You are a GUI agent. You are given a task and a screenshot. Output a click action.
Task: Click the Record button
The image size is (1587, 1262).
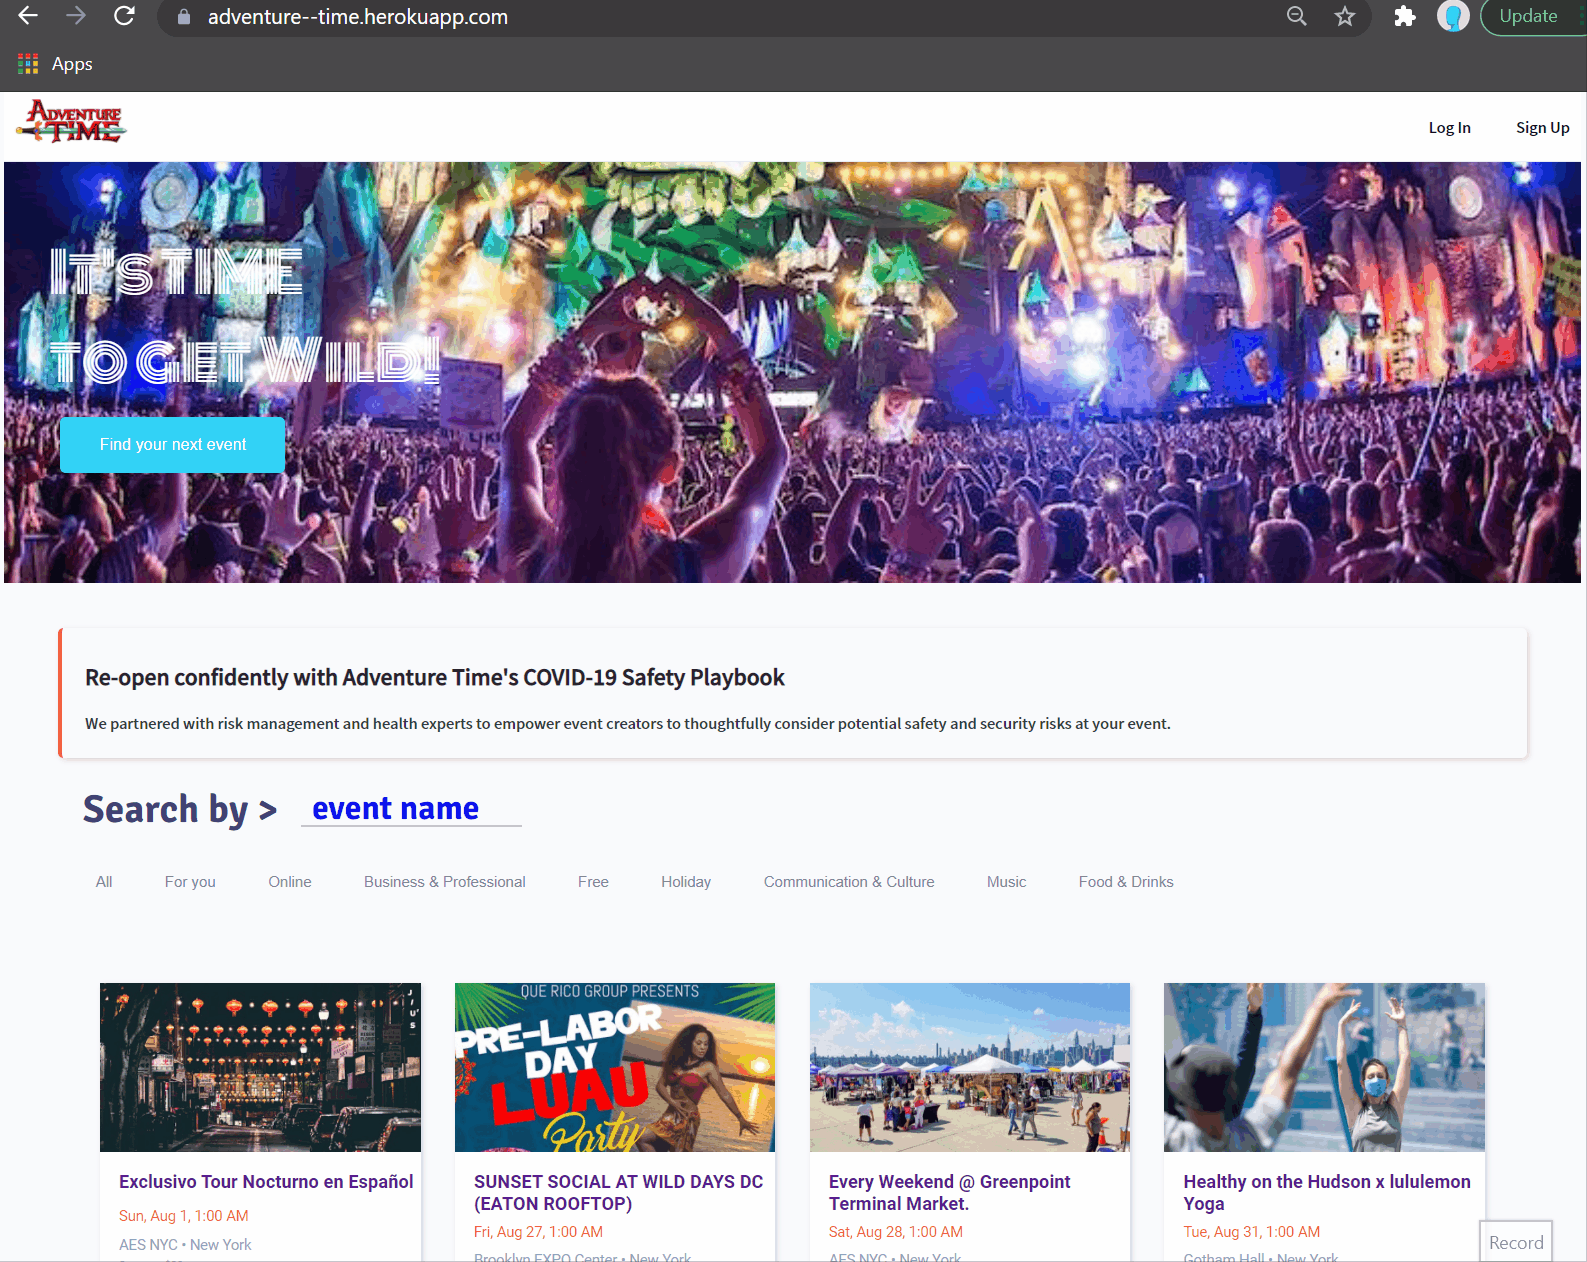point(1516,1242)
